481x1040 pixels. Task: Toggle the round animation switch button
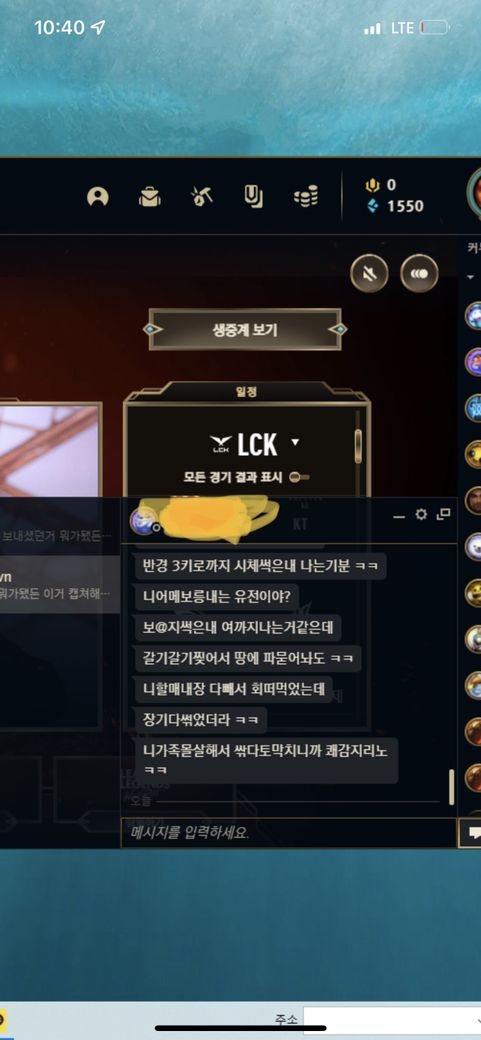tap(419, 273)
